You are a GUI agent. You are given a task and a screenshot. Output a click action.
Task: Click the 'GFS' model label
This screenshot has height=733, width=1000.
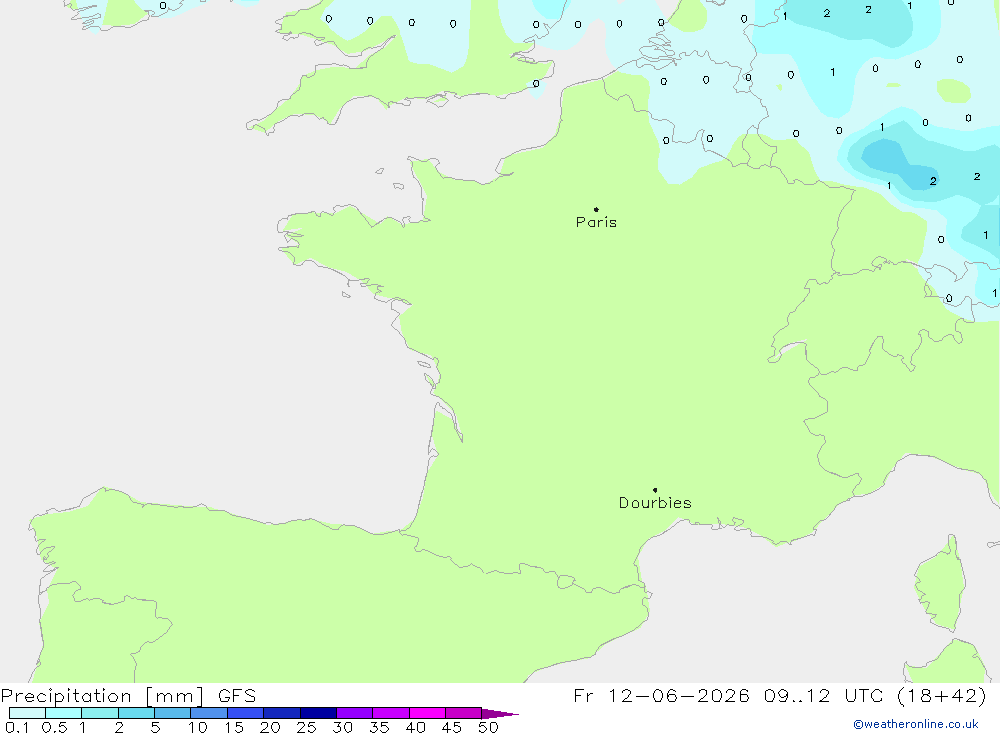point(237,696)
